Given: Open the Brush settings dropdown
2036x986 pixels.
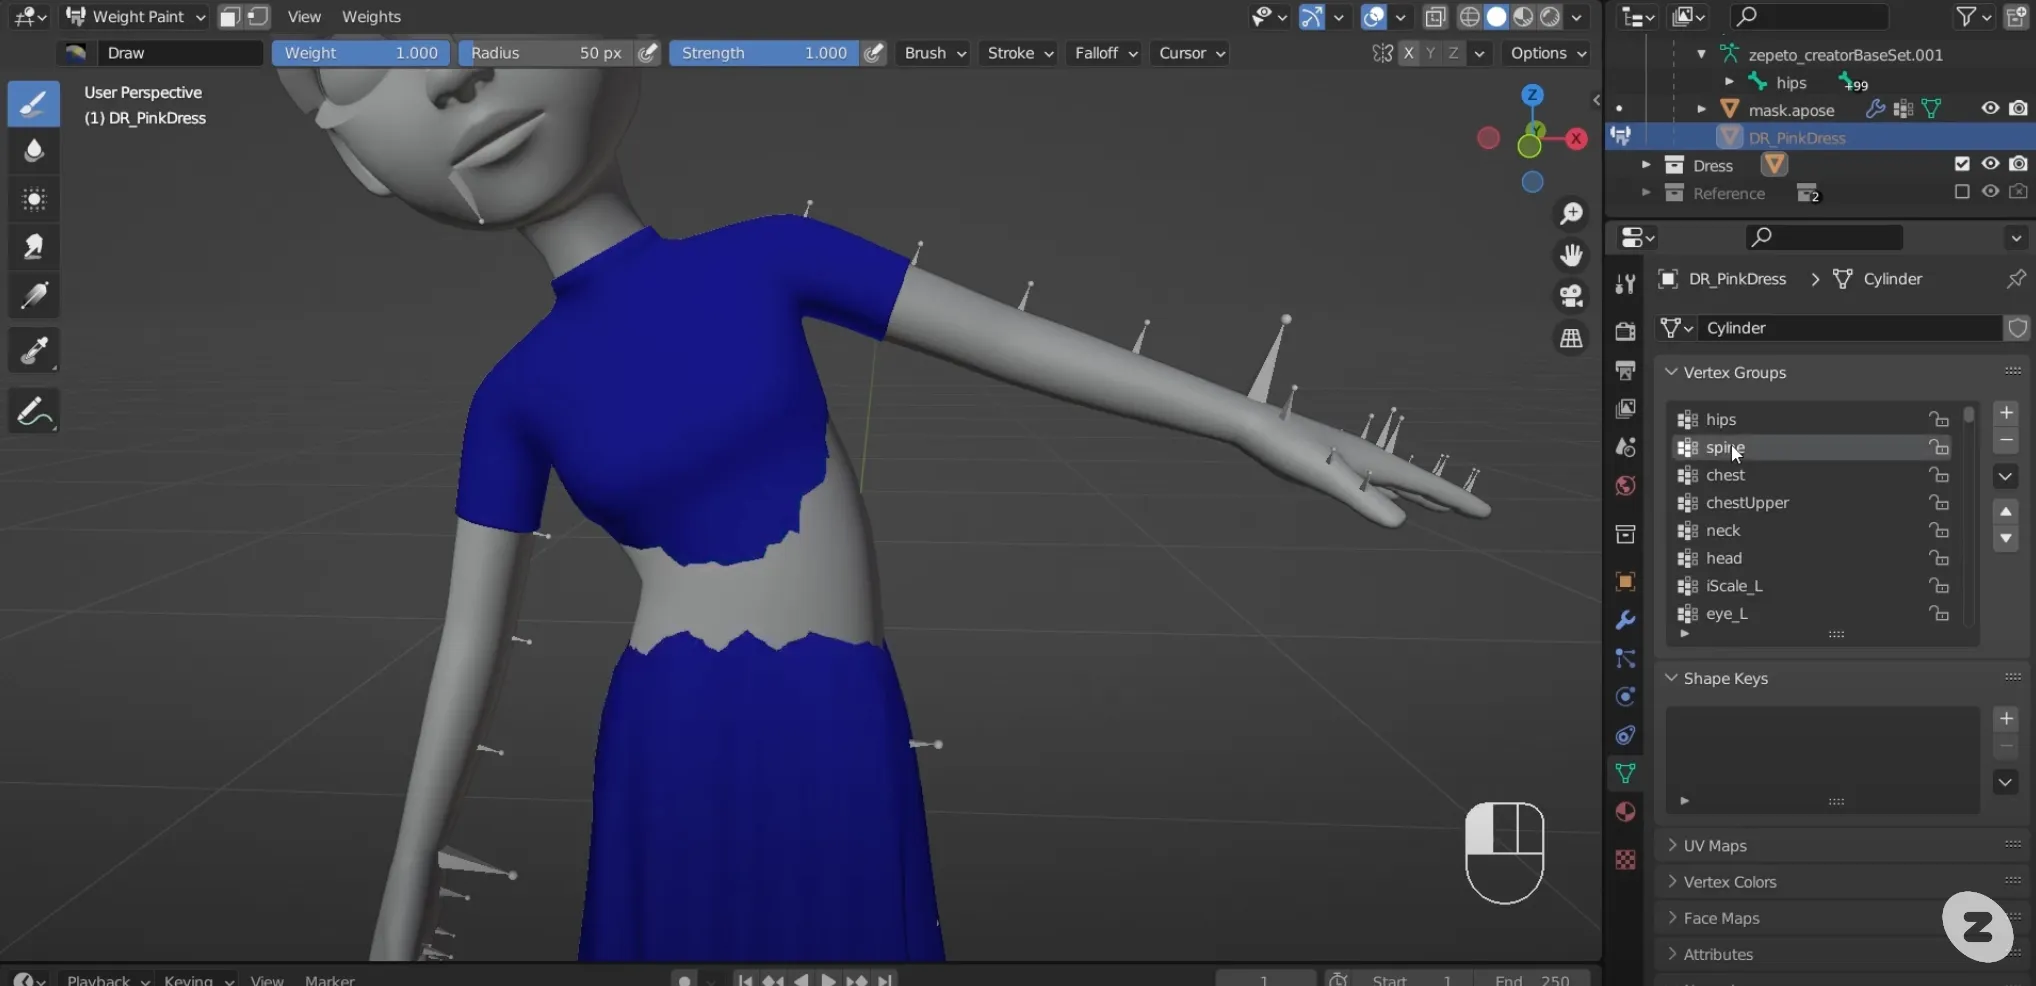Looking at the screenshot, I should pyautogui.click(x=935, y=53).
